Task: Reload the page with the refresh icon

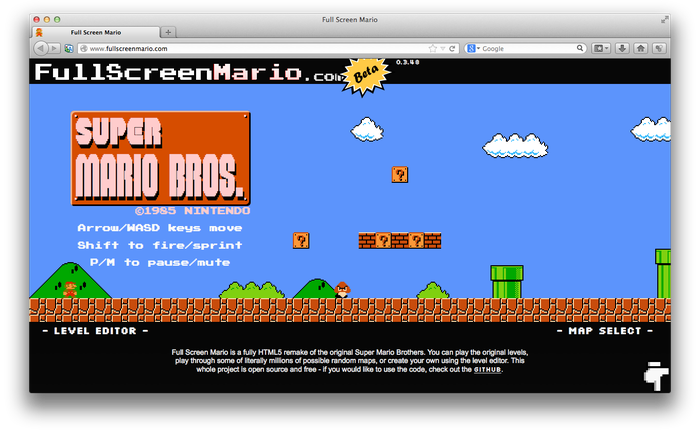Action: [452, 48]
